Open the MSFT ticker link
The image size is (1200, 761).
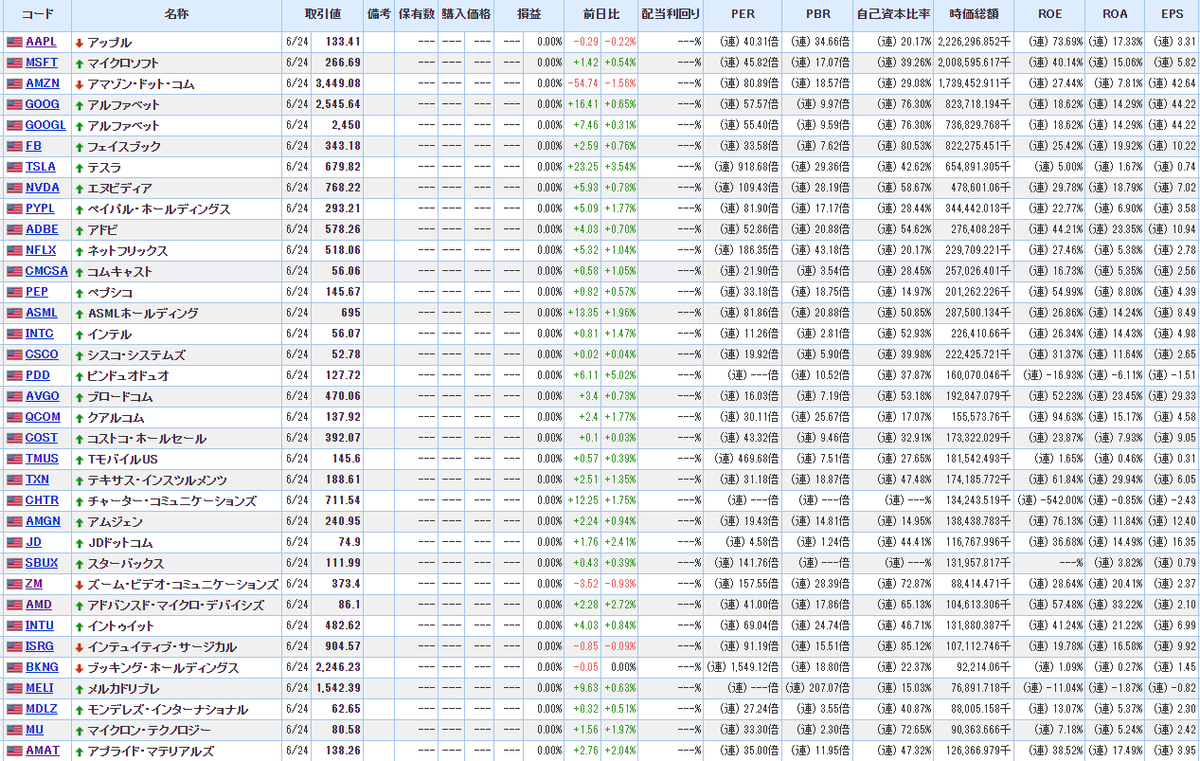coord(41,63)
